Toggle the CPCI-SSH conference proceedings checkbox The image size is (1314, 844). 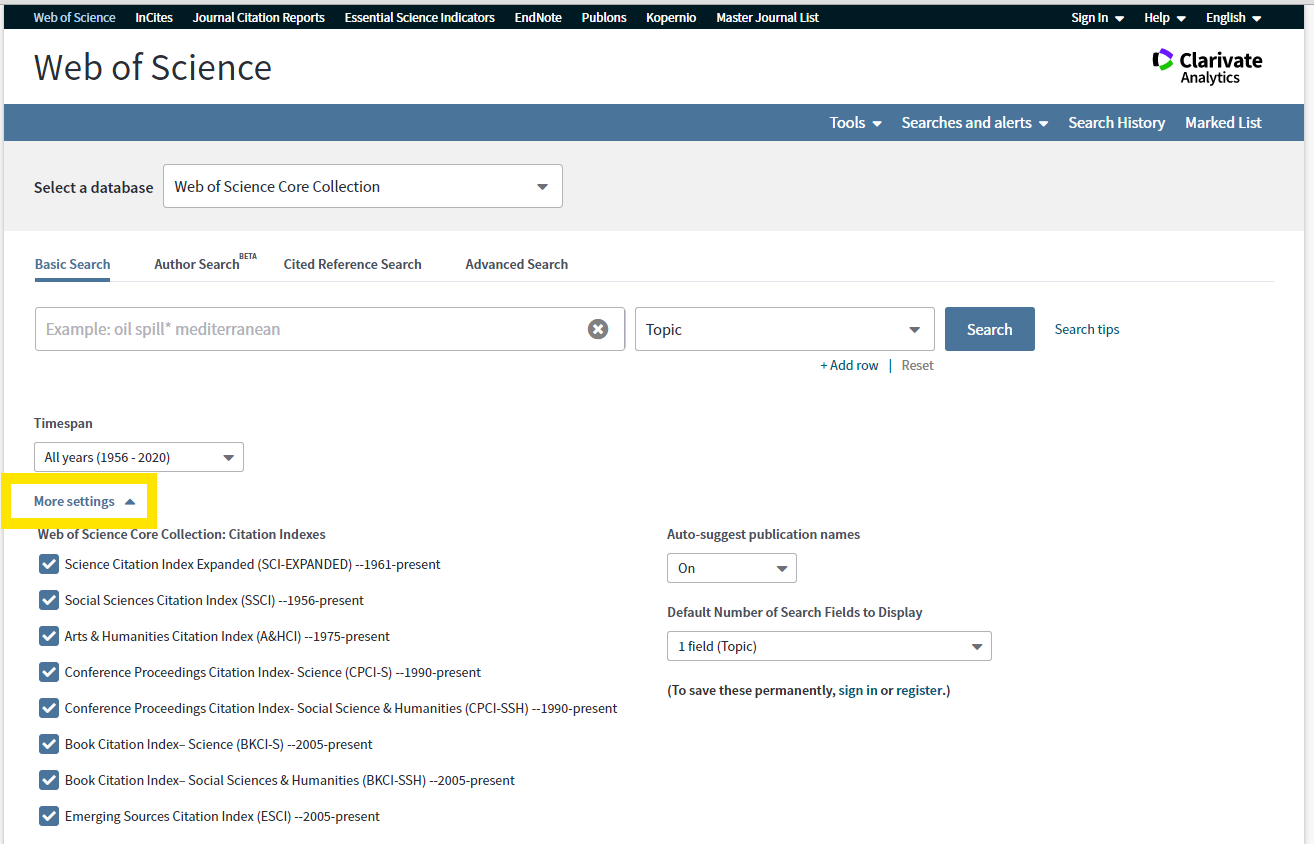coord(49,708)
